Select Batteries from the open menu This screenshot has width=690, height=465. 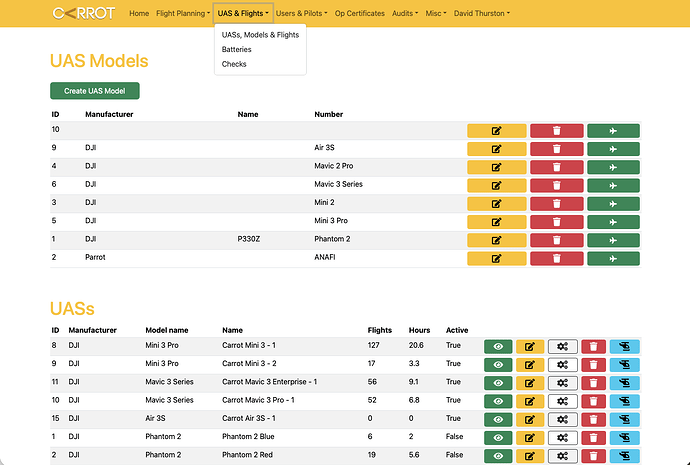coord(236,49)
